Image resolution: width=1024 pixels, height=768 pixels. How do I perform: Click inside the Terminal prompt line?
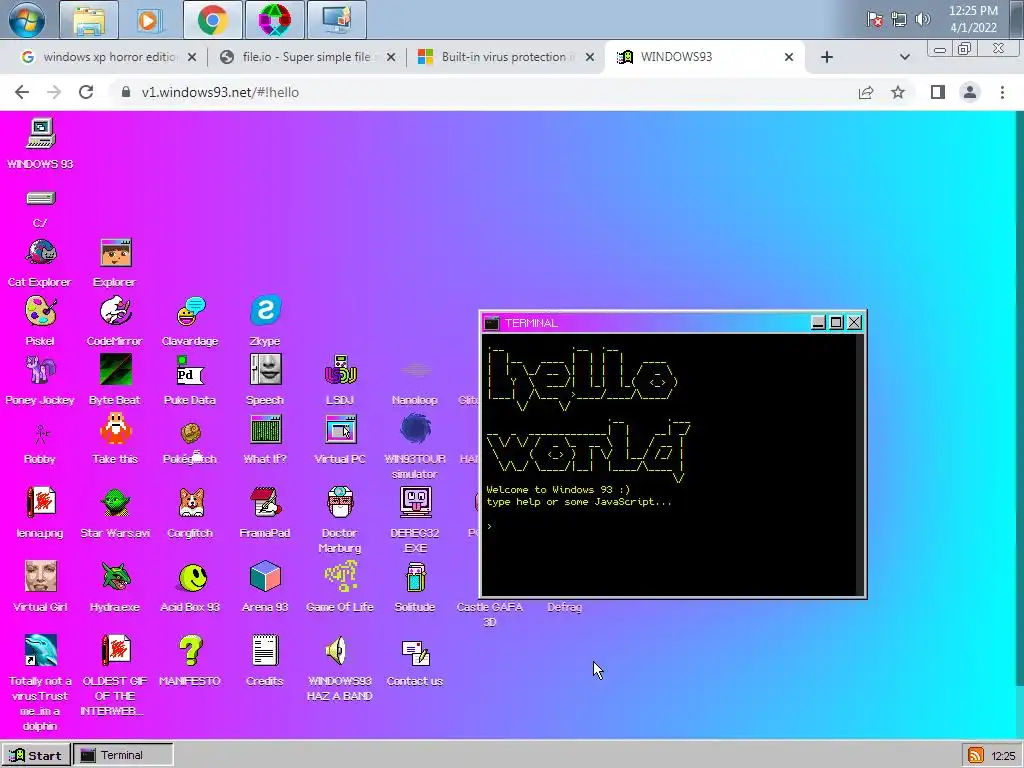click(669, 526)
